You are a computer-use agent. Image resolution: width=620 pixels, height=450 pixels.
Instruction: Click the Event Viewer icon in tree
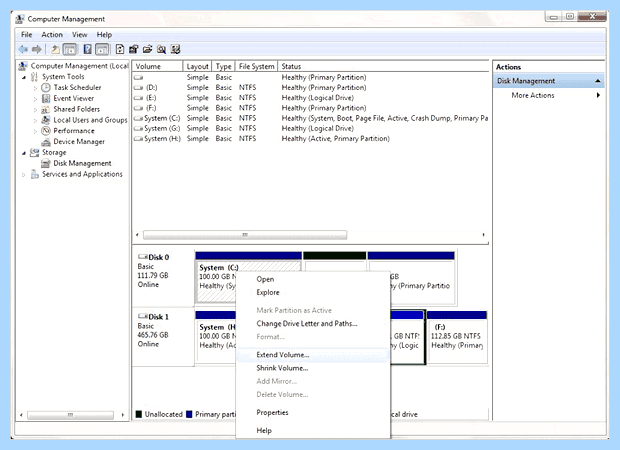click(46, 98)
